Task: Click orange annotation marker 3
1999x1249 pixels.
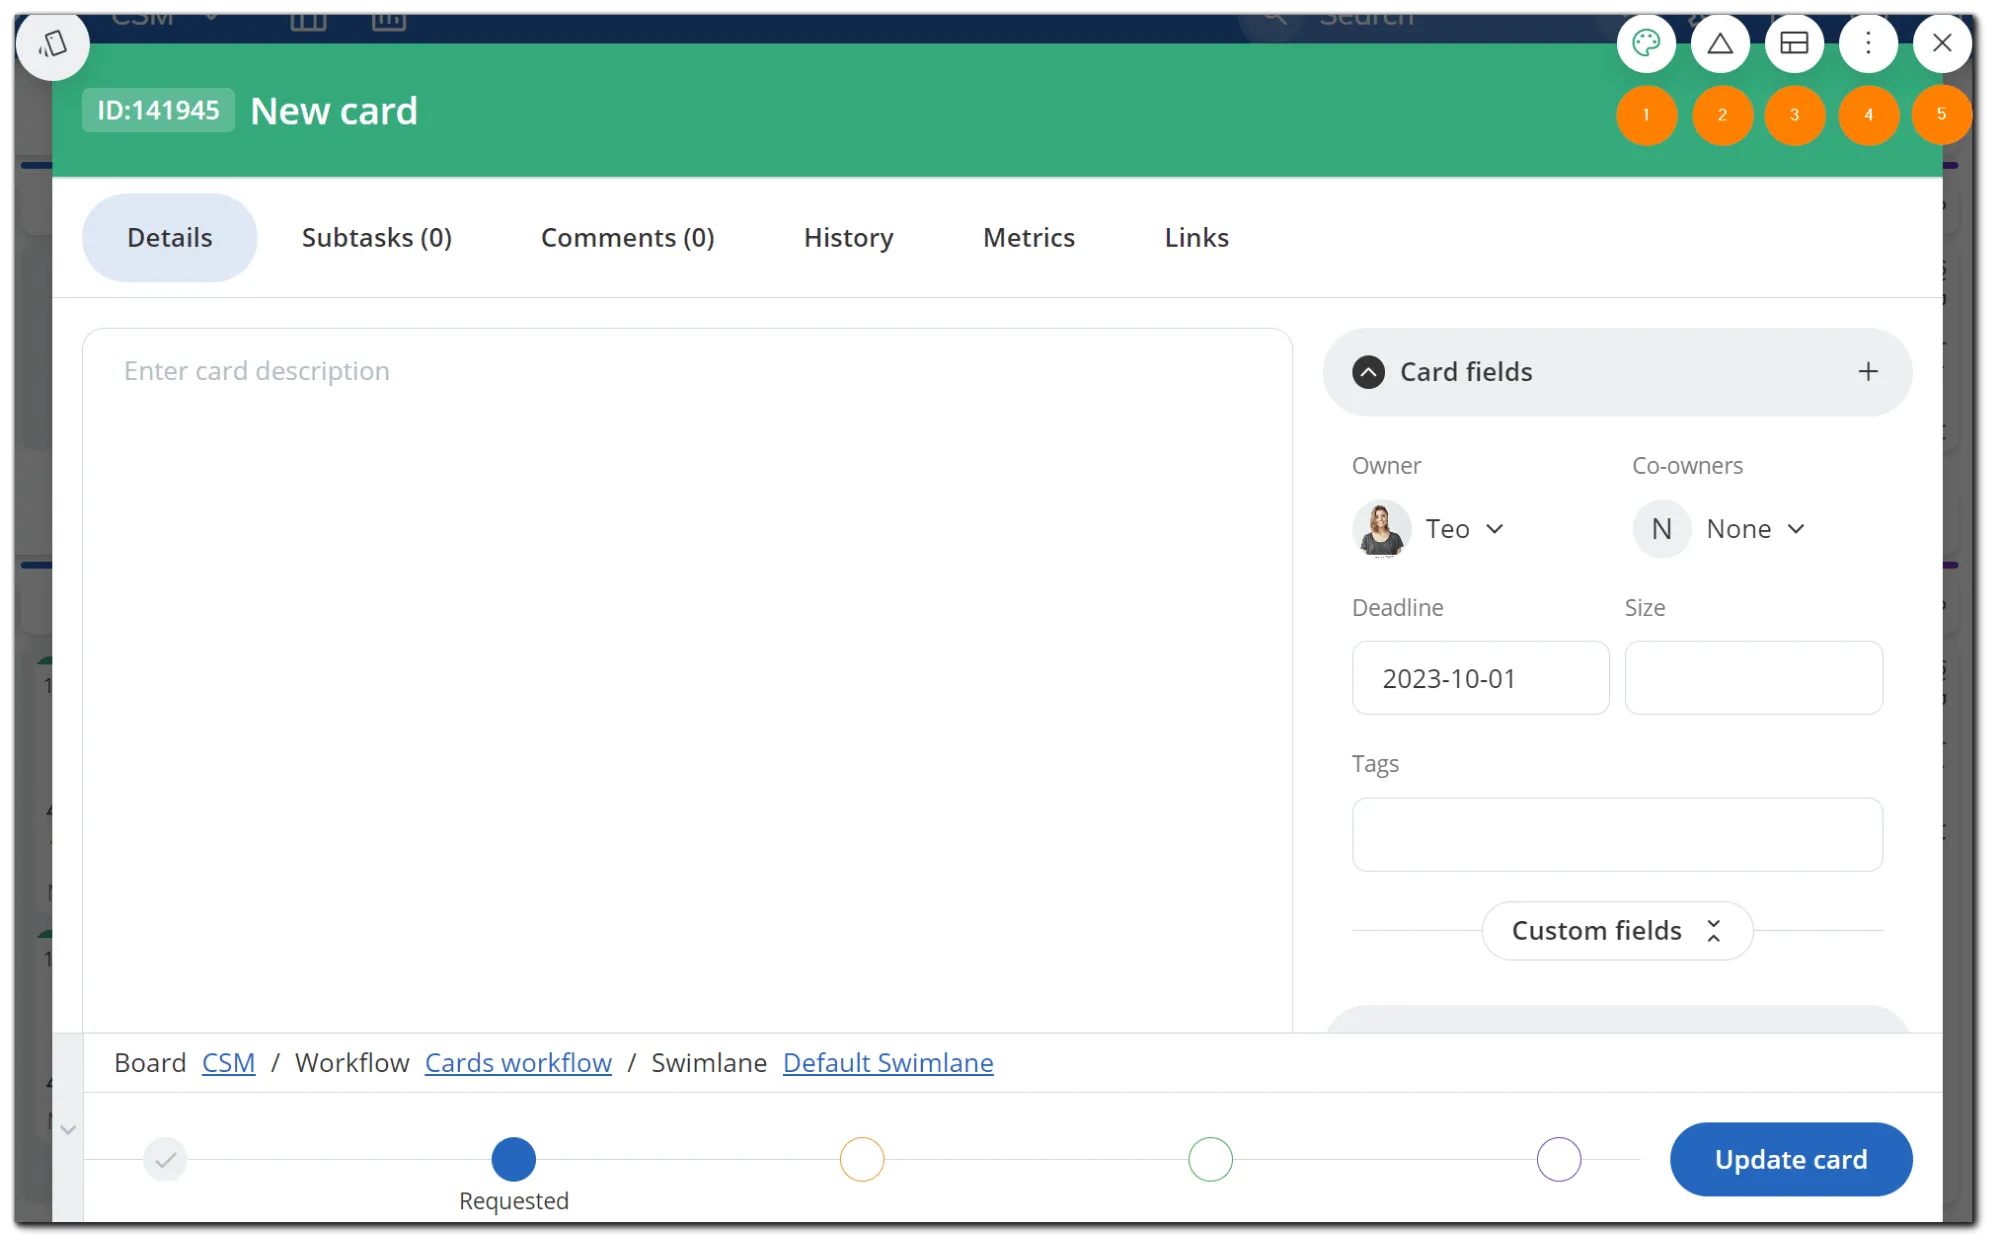Action: (x=1795, y=115)
